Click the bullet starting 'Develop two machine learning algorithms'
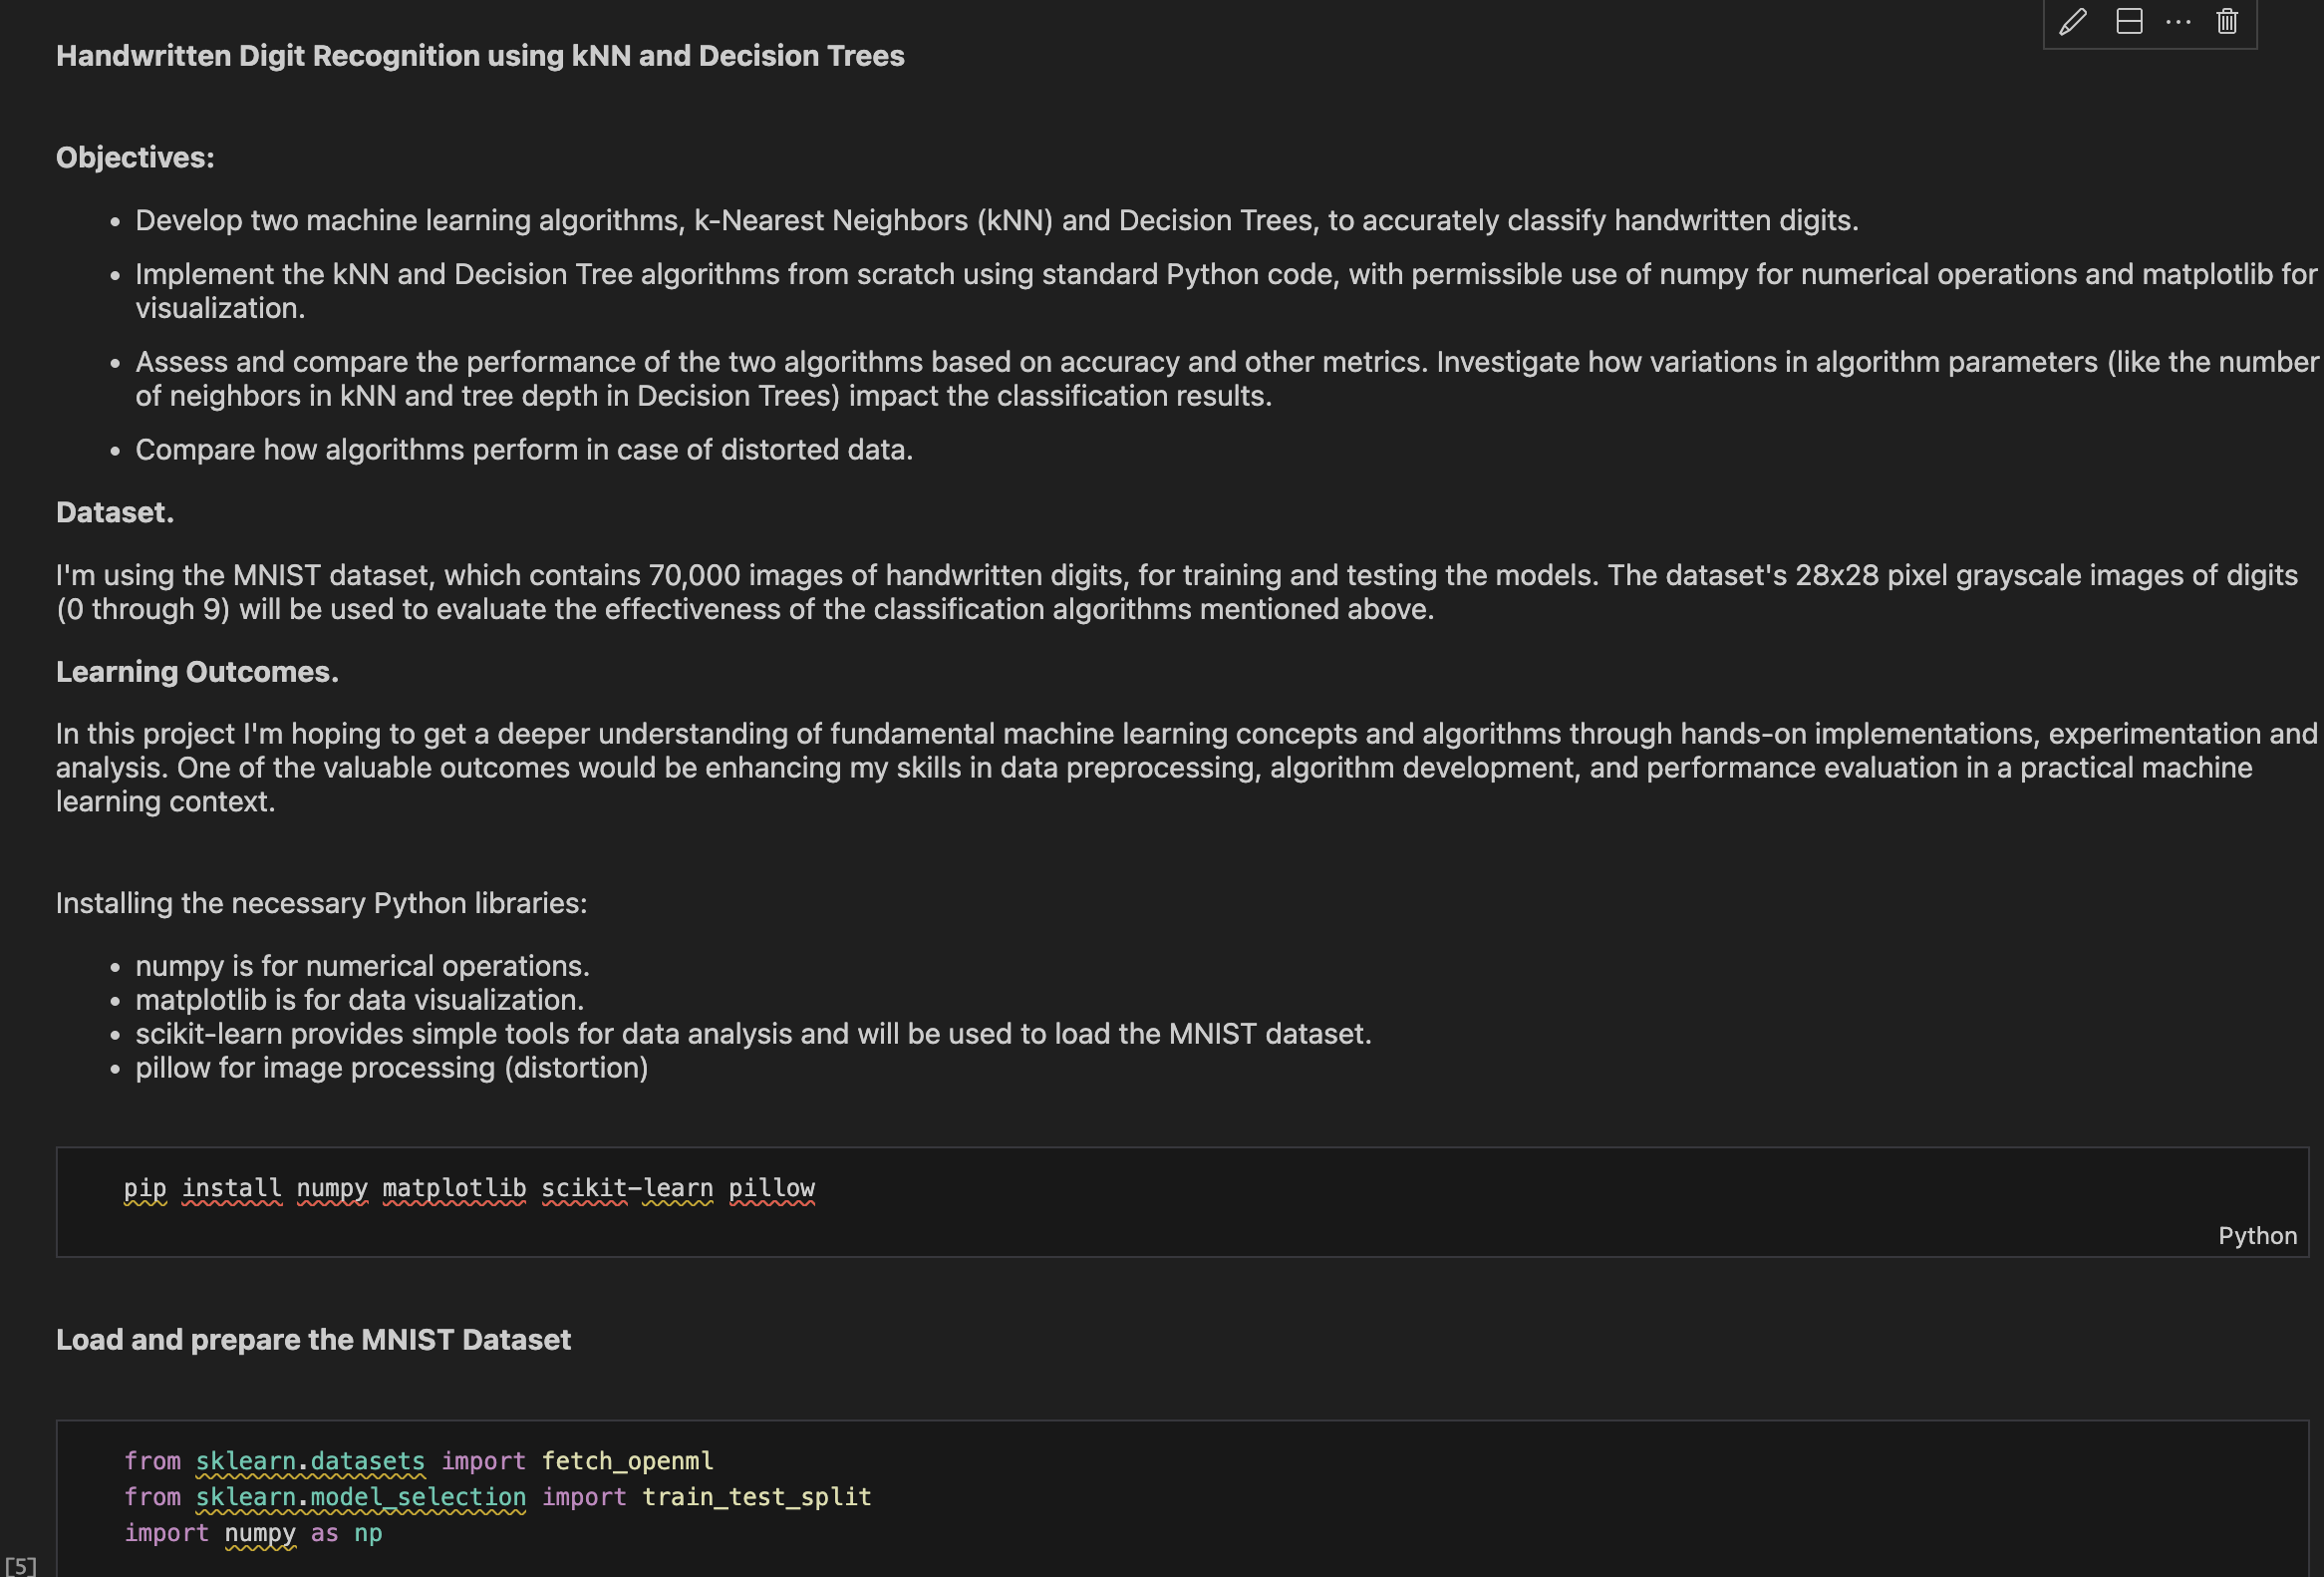2324x1577 pixels. pyautogui.click(x=996, y=220)
